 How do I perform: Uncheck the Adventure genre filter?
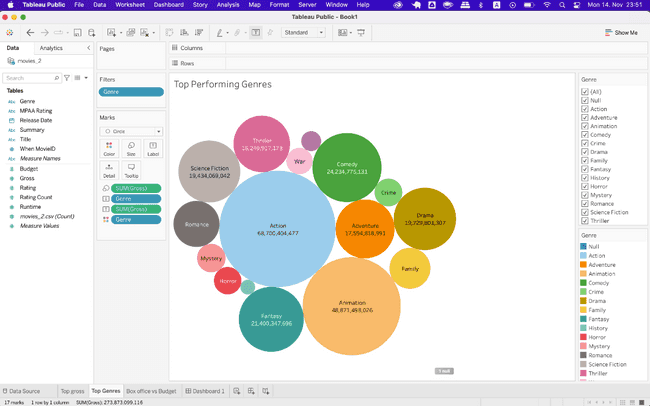click(x=585, y=117)
